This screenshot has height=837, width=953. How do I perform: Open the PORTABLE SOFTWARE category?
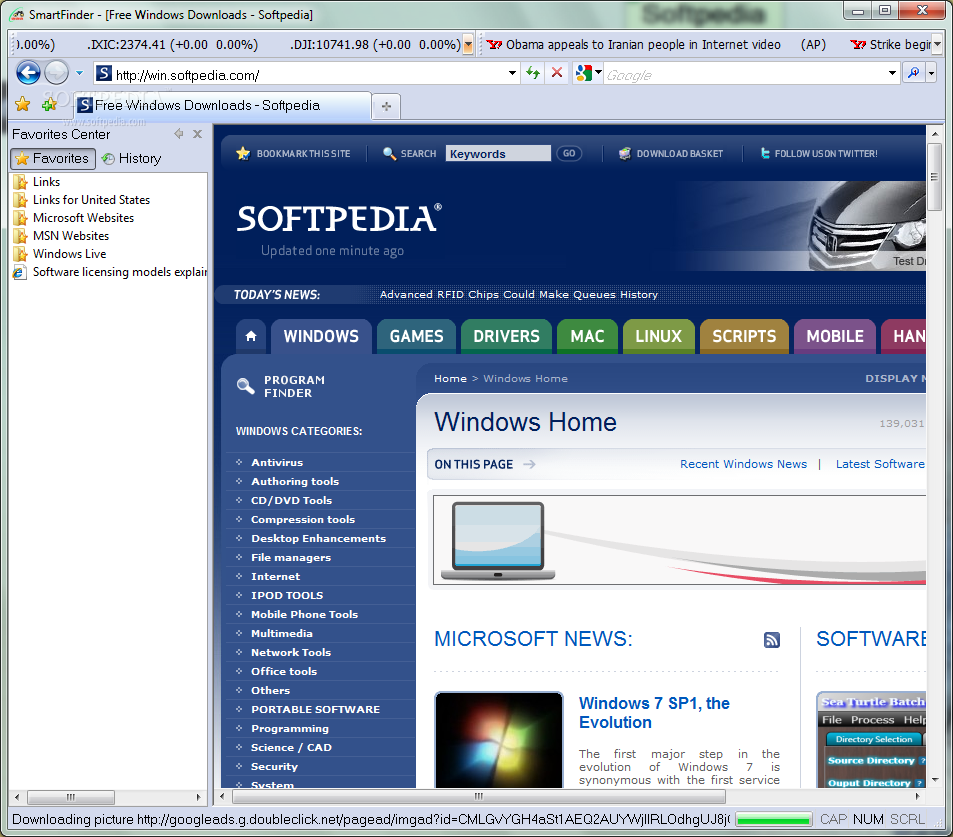(x=315, y=709)
